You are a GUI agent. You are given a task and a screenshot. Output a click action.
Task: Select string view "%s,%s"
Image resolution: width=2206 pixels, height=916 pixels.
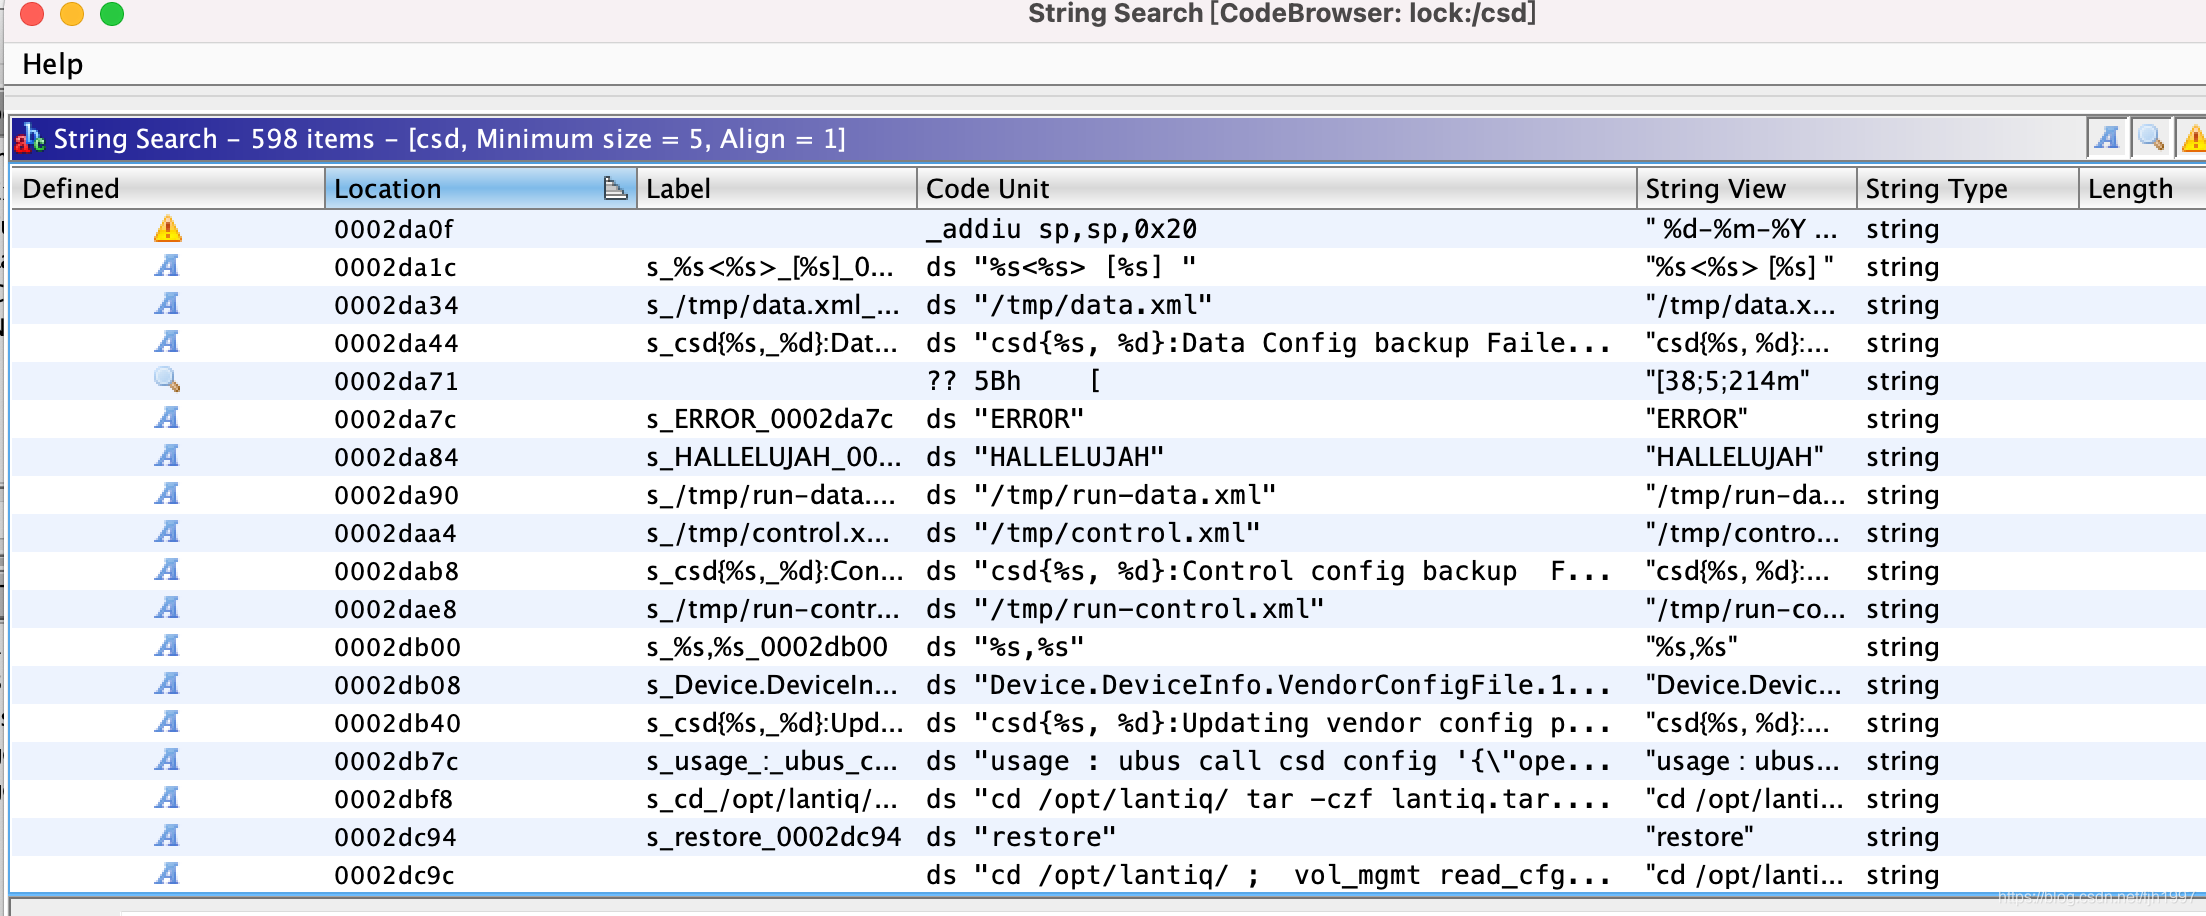(x=1692, y=647)
